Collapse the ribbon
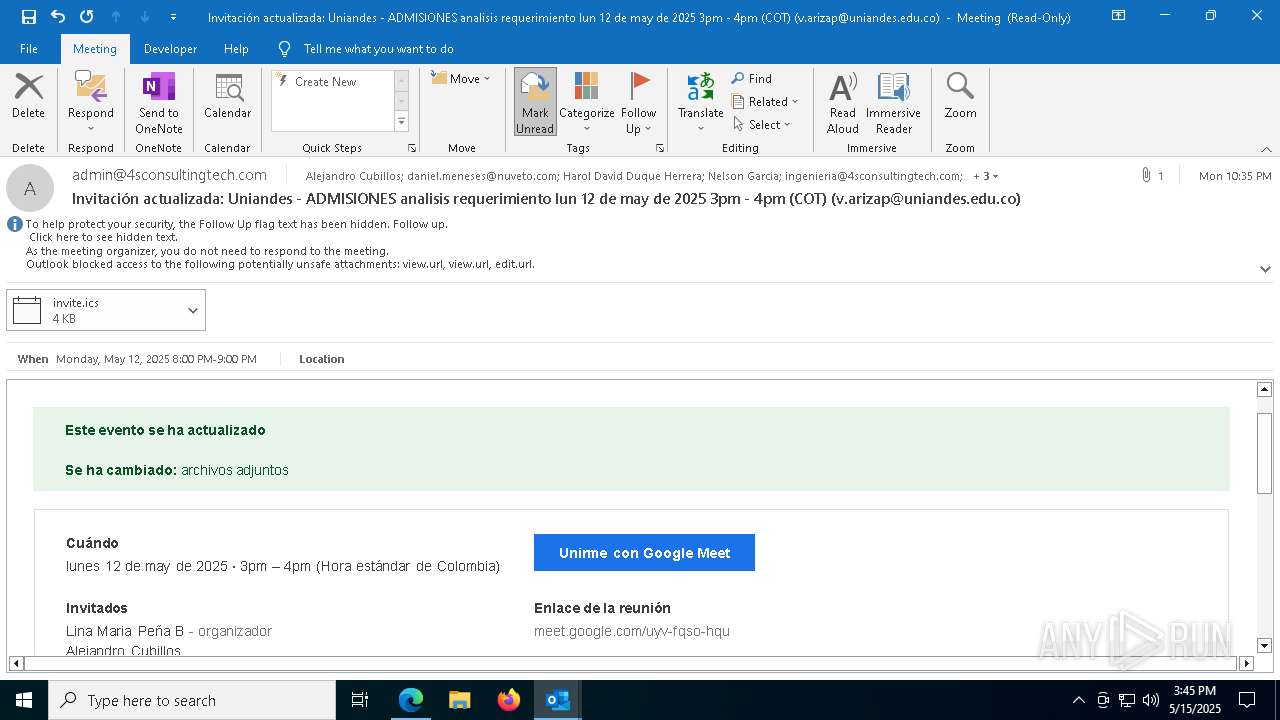This screenshot has height=720, width=1280. pyautogui.click(x=1266, y=149)
